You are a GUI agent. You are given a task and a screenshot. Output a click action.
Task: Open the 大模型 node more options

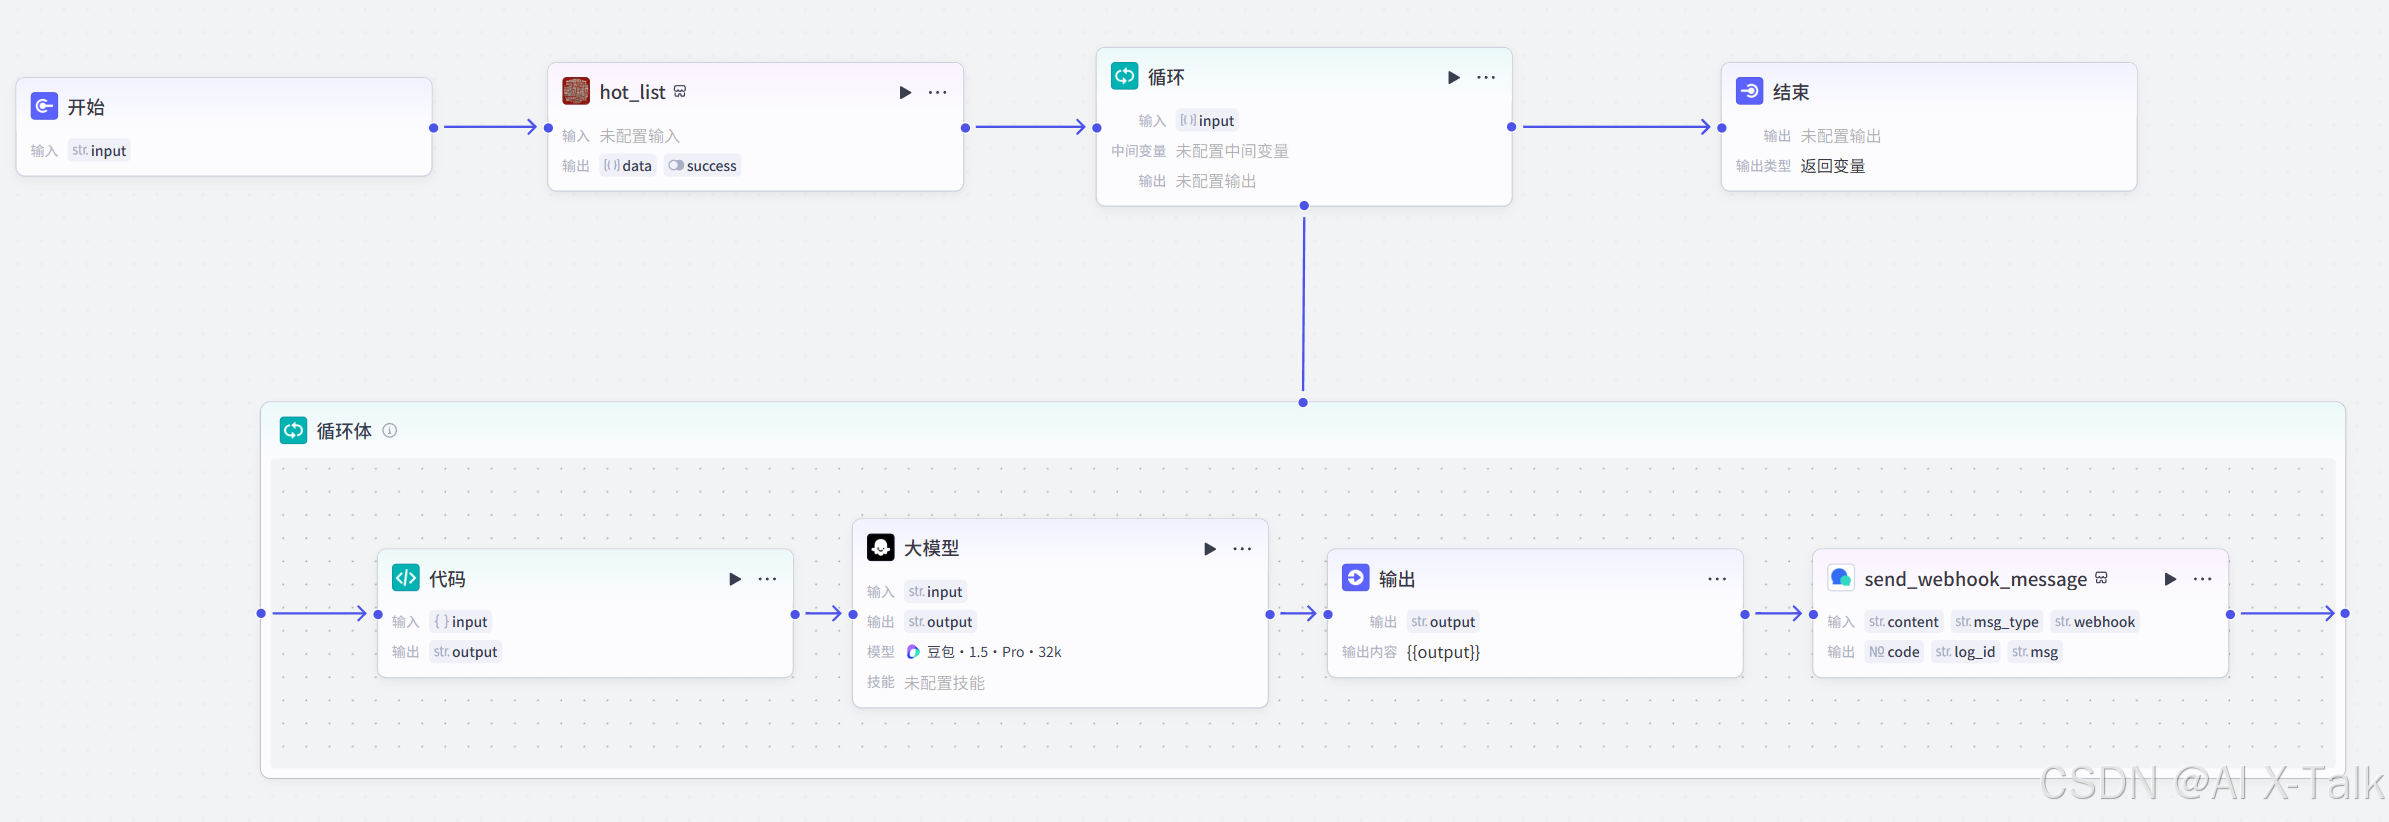pyautogui.click(x=1242, y=549)
